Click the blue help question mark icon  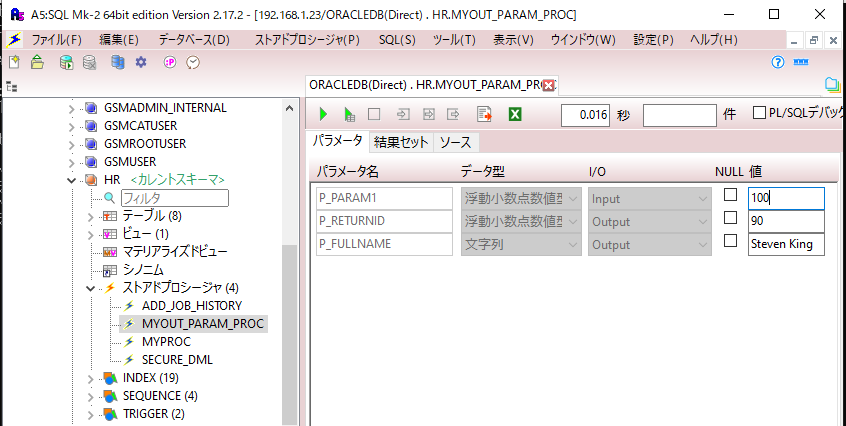[778, 62]
